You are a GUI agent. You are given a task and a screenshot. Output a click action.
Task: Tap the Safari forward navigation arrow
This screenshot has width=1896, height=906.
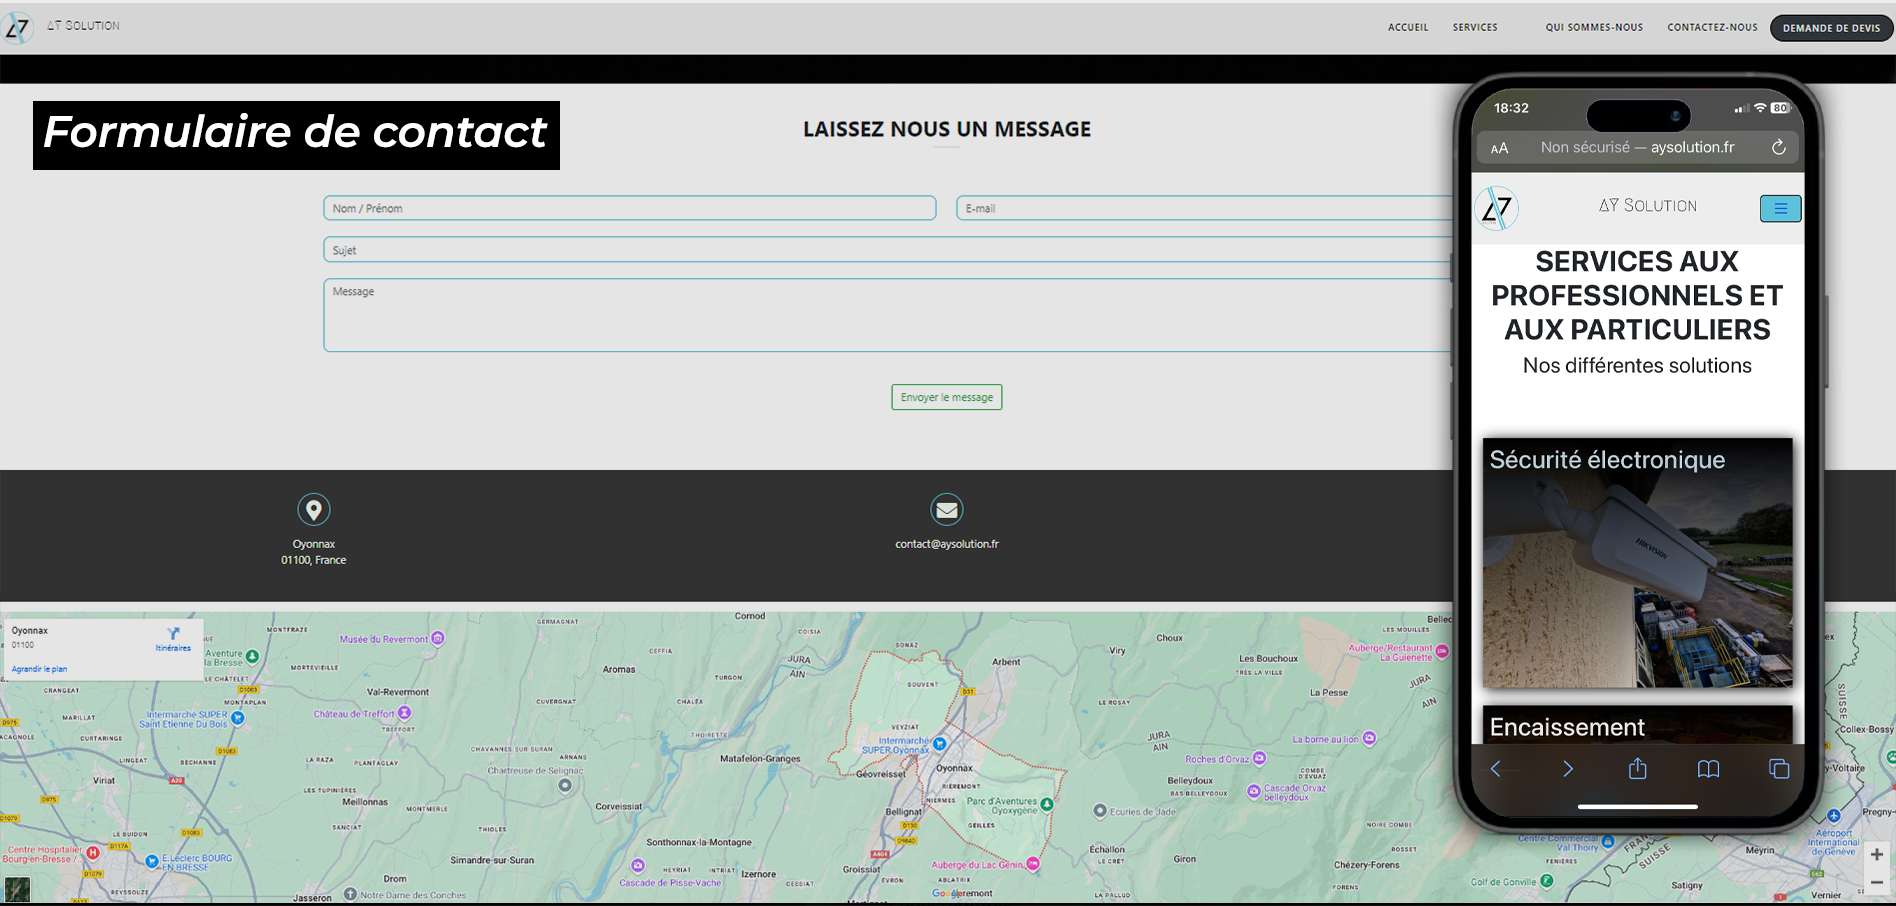click(x=1567, y=768)
